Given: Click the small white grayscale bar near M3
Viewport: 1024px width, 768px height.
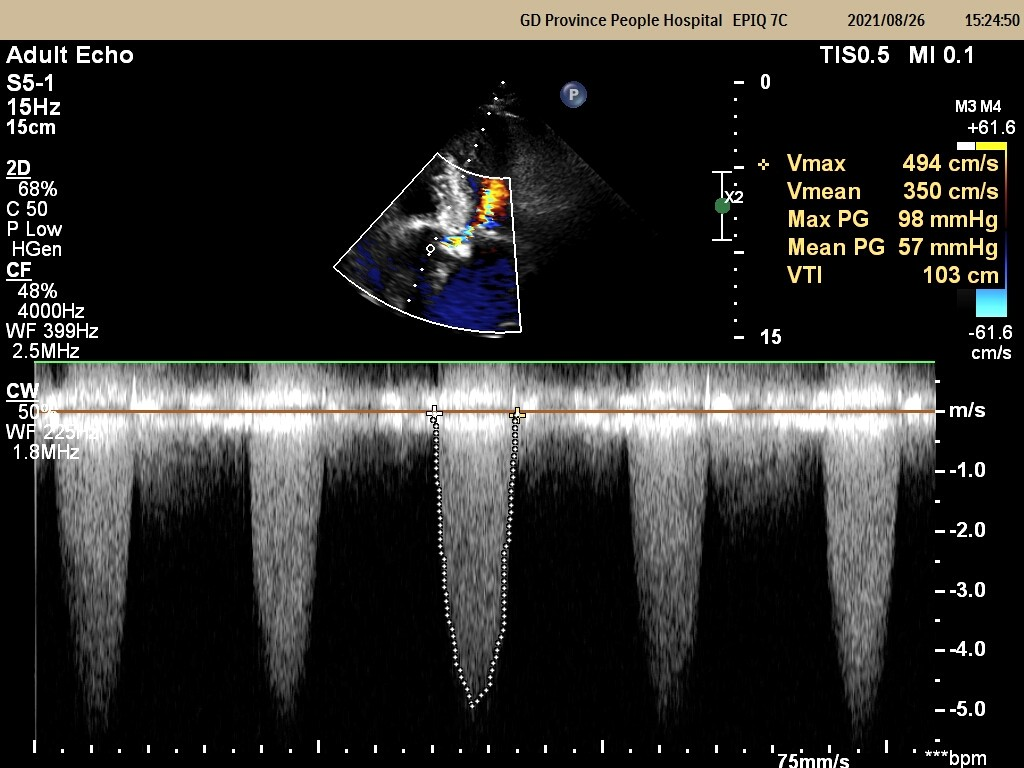Looking at the screenshot, I should click(x=966, y=145).
